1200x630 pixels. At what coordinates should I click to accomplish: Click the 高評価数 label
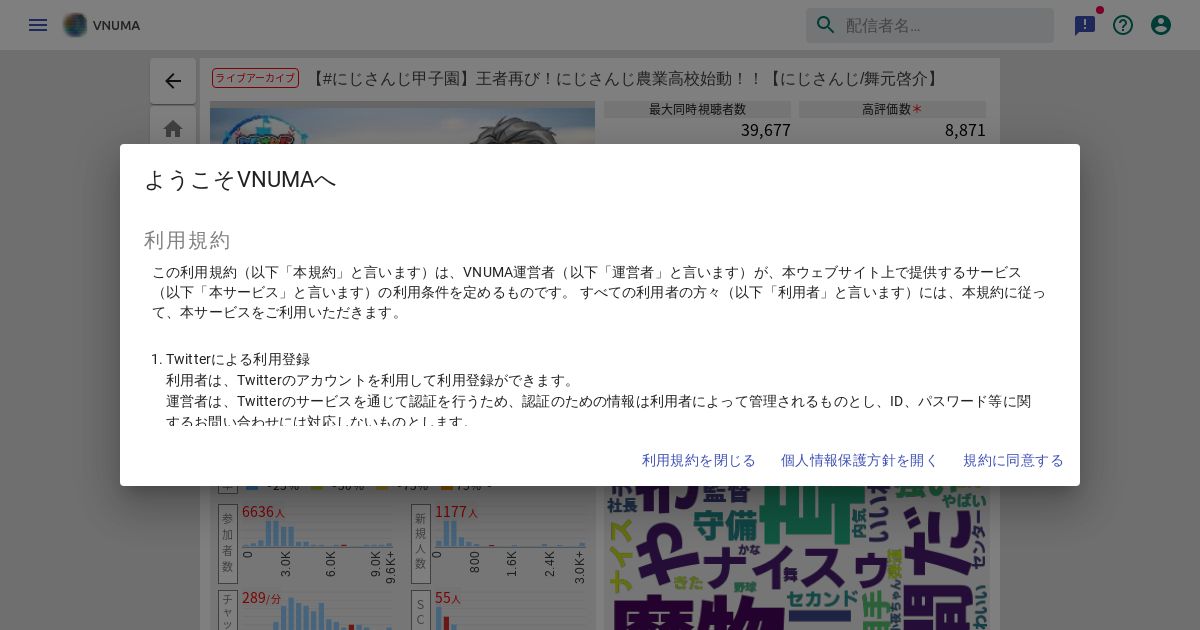(892, 109)
